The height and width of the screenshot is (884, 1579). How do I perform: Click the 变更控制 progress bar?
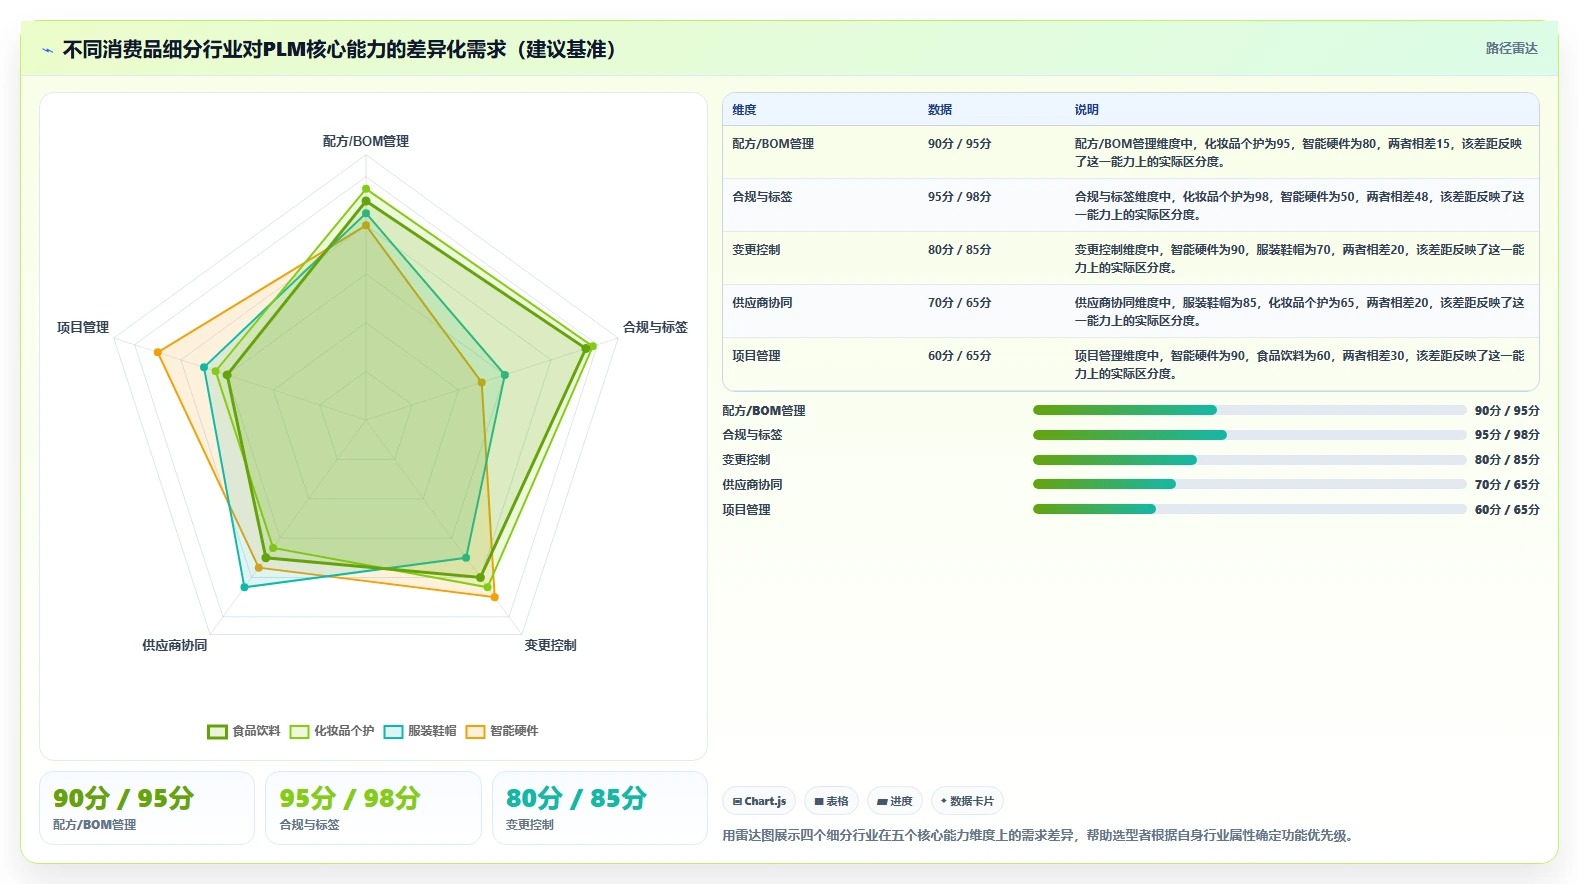point(1250,460)
